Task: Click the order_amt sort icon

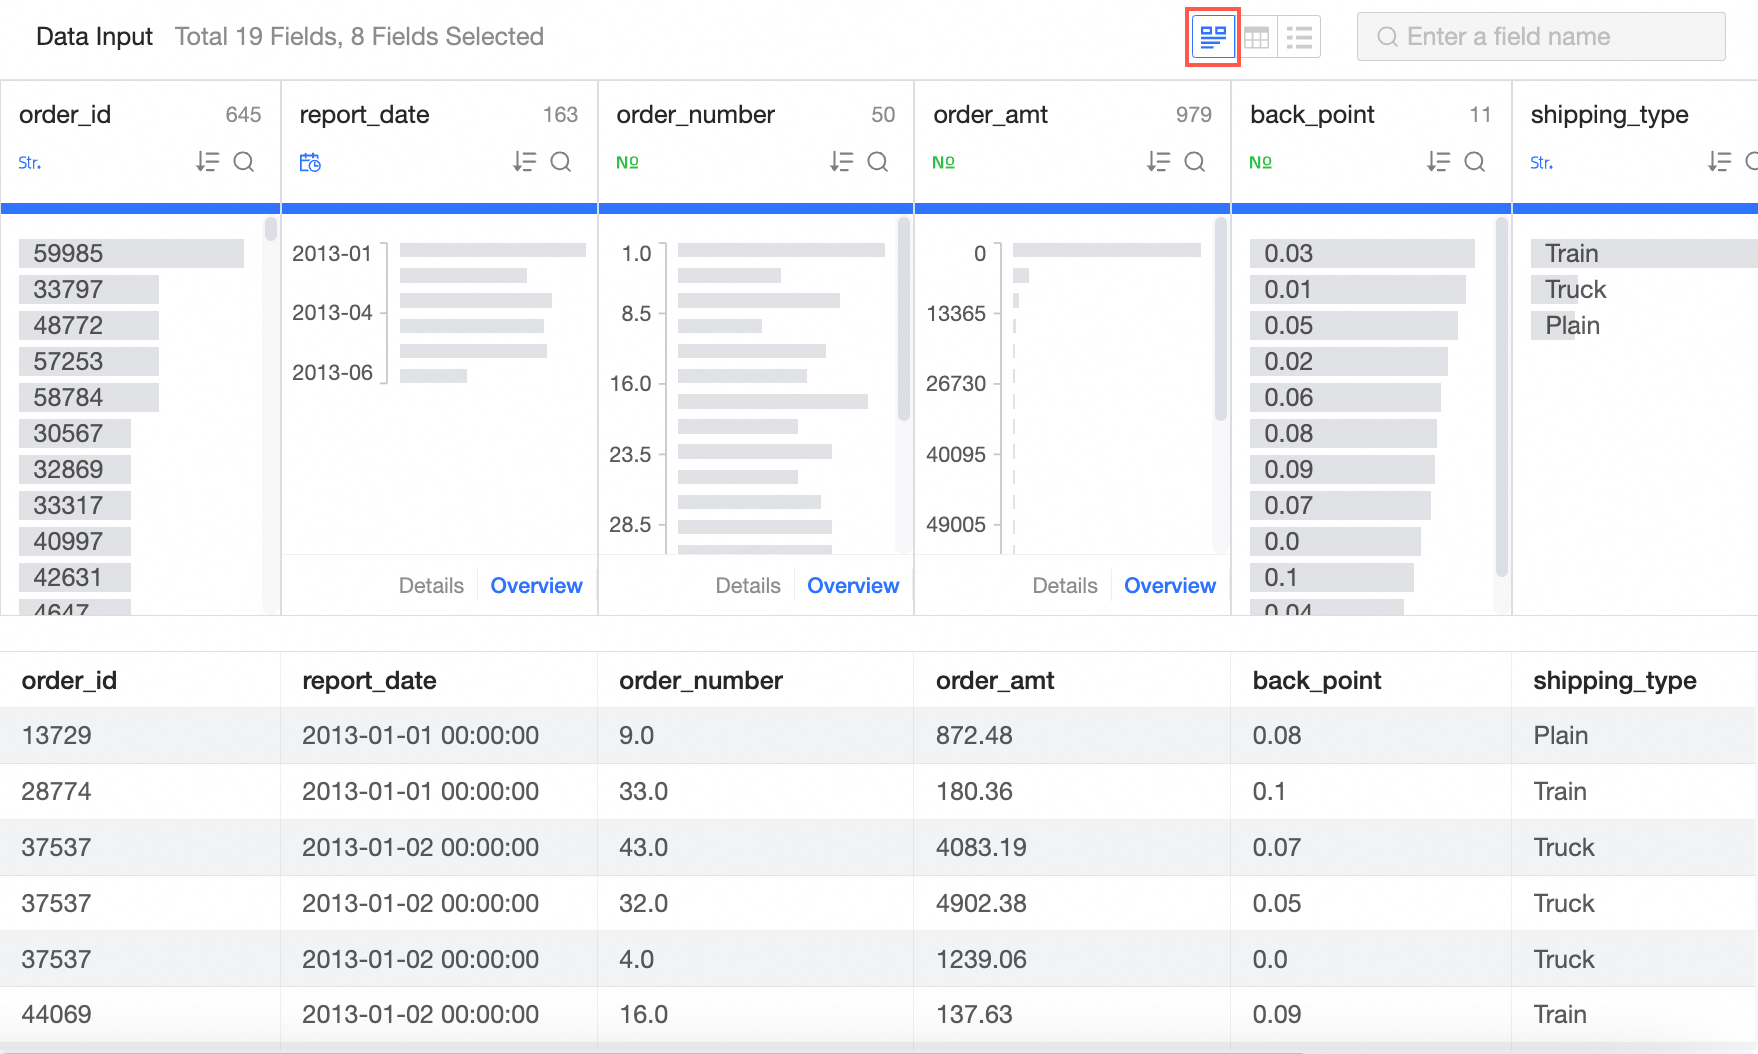Action: pos(1158,162)
